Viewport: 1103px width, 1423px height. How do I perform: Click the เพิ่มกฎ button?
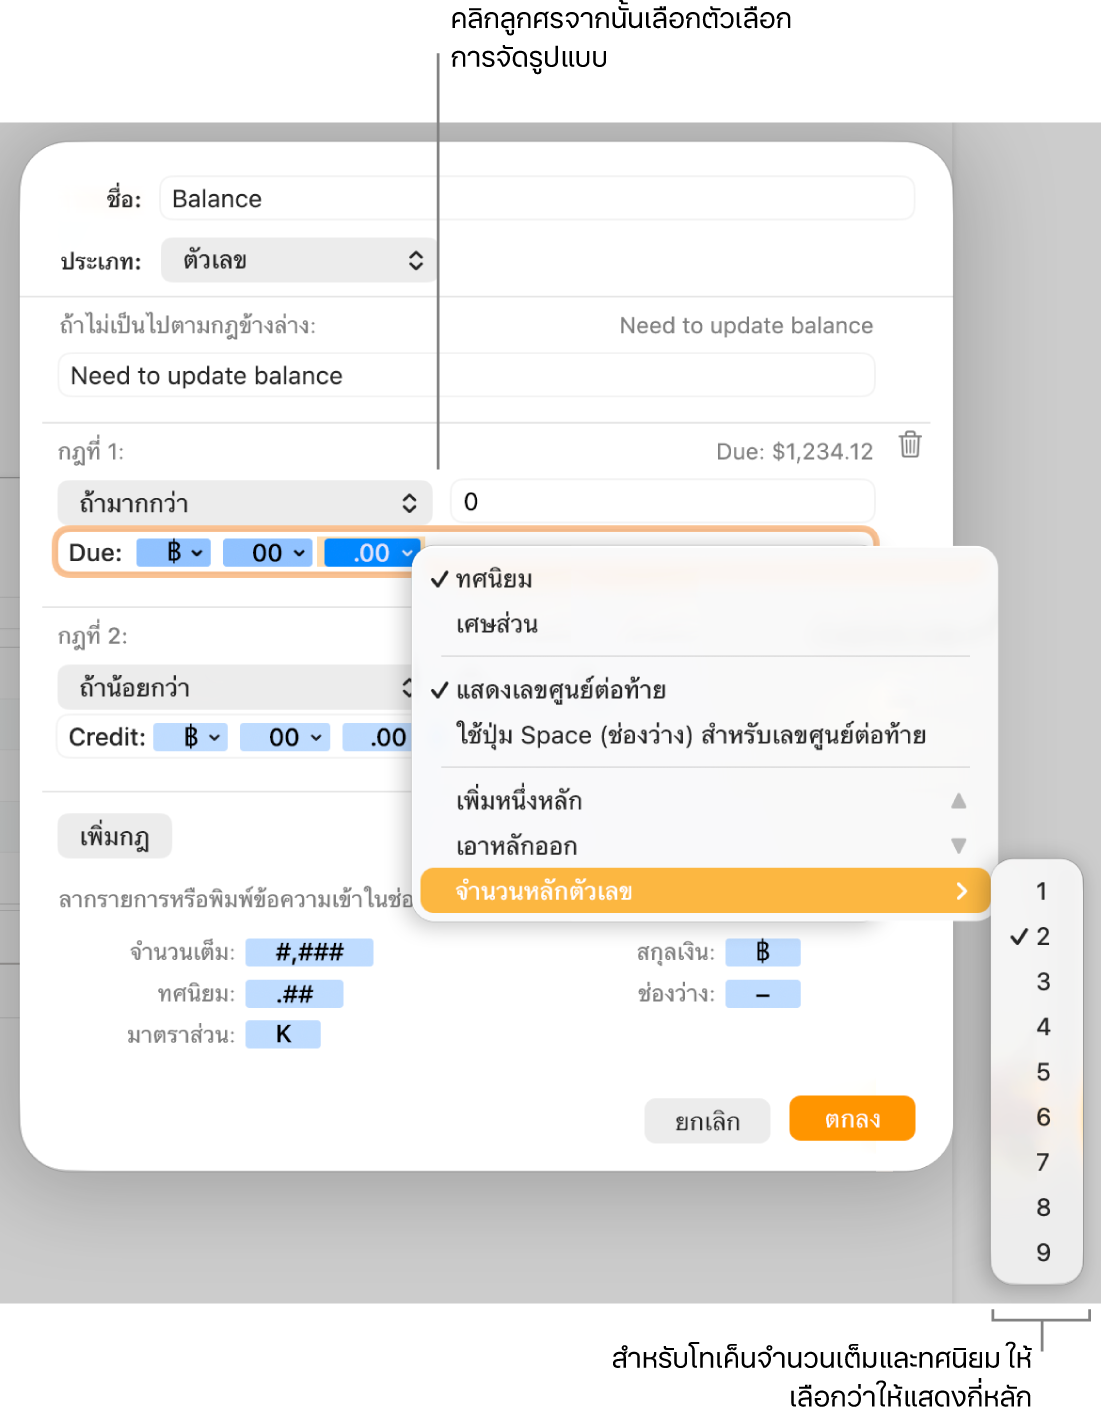click(x=114, y=836)
